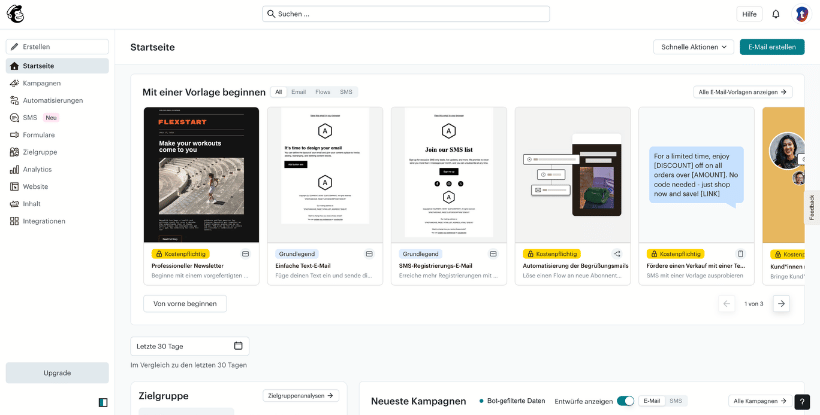Screen dimensions: 820x415
Task: Click flow icon on Automatisierung der Begrüßungsmails card
Action: [x=617, y=254]
